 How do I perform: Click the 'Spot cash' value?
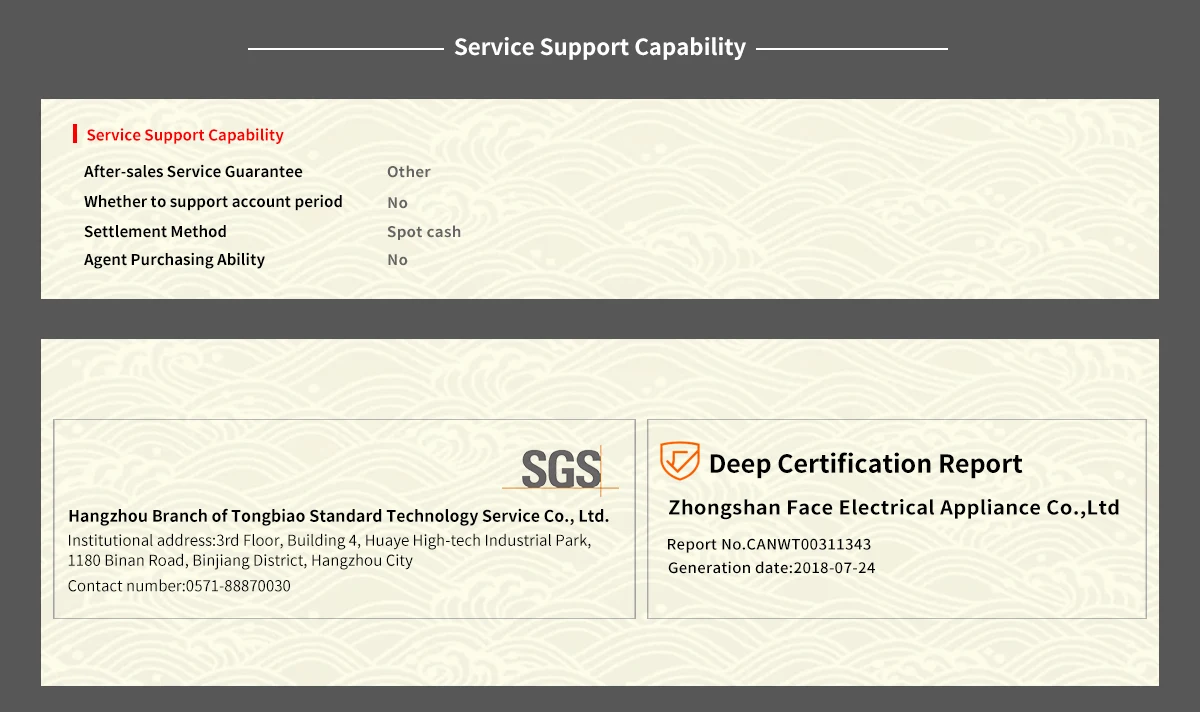(x=424, y=232)
